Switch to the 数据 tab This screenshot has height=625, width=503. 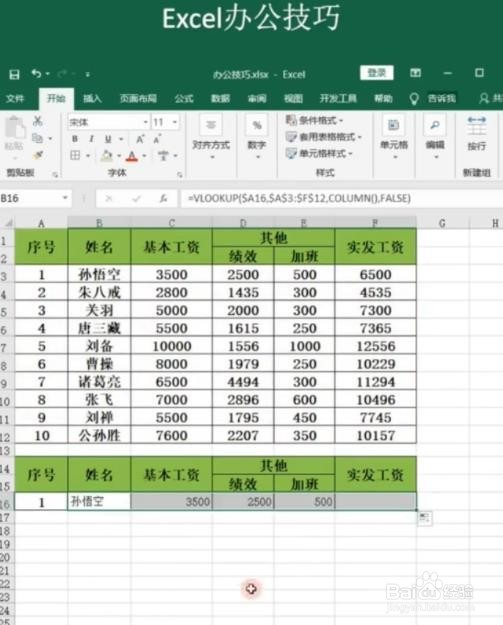tap(220, 98)
